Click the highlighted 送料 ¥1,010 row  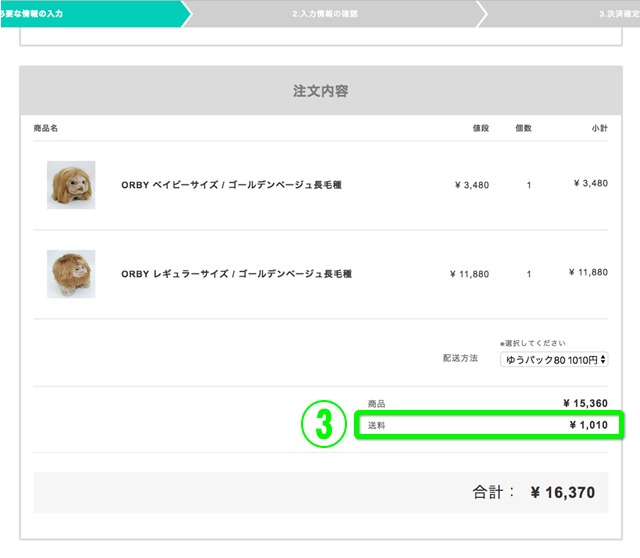point(489,425)
